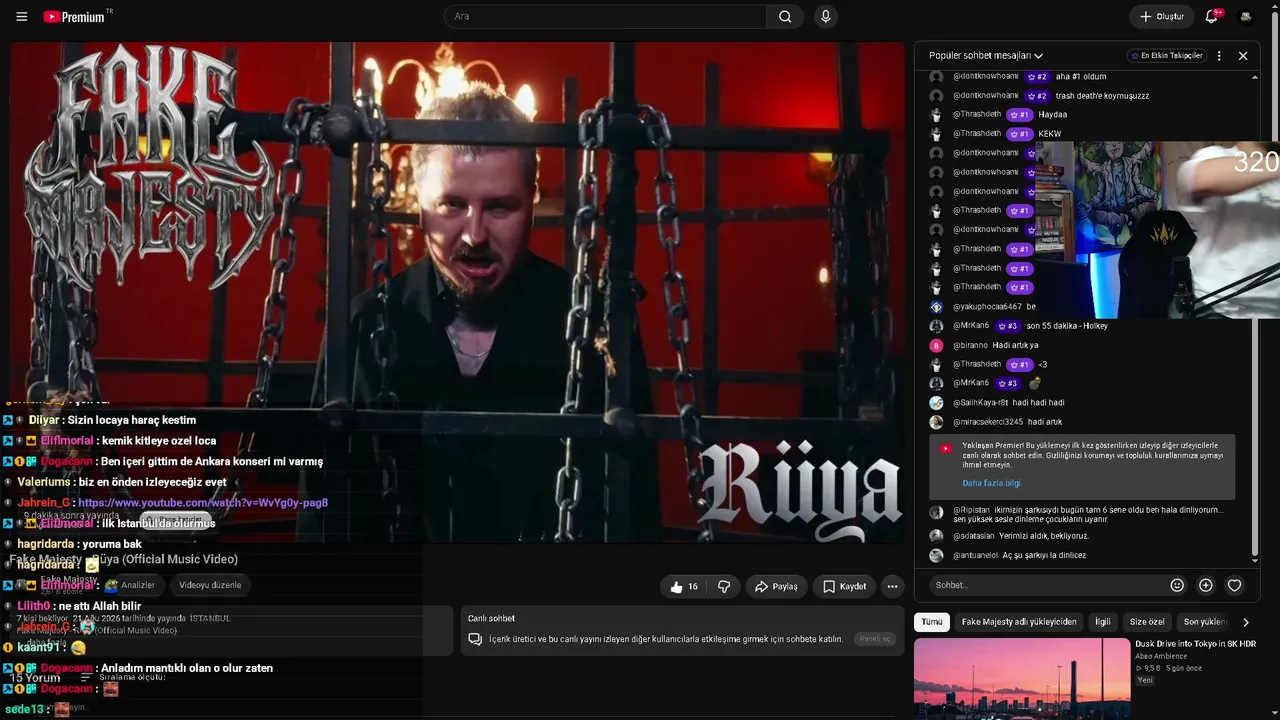Focus the 'Ara' search field
The image size is (1280, 720).
[x=605, y=17]
